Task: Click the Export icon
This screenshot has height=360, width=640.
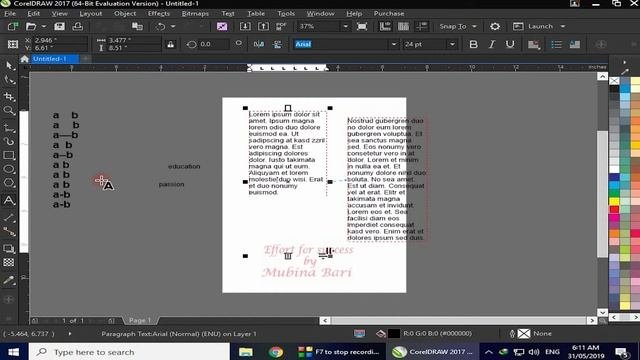Action: [x=263, y=27]
